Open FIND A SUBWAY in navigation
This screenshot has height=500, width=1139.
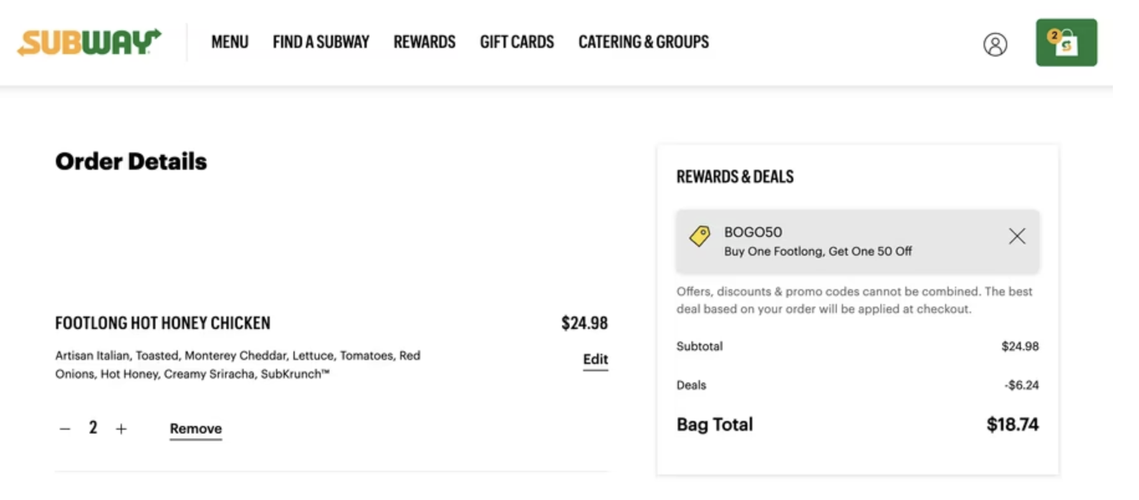point(321,42)
